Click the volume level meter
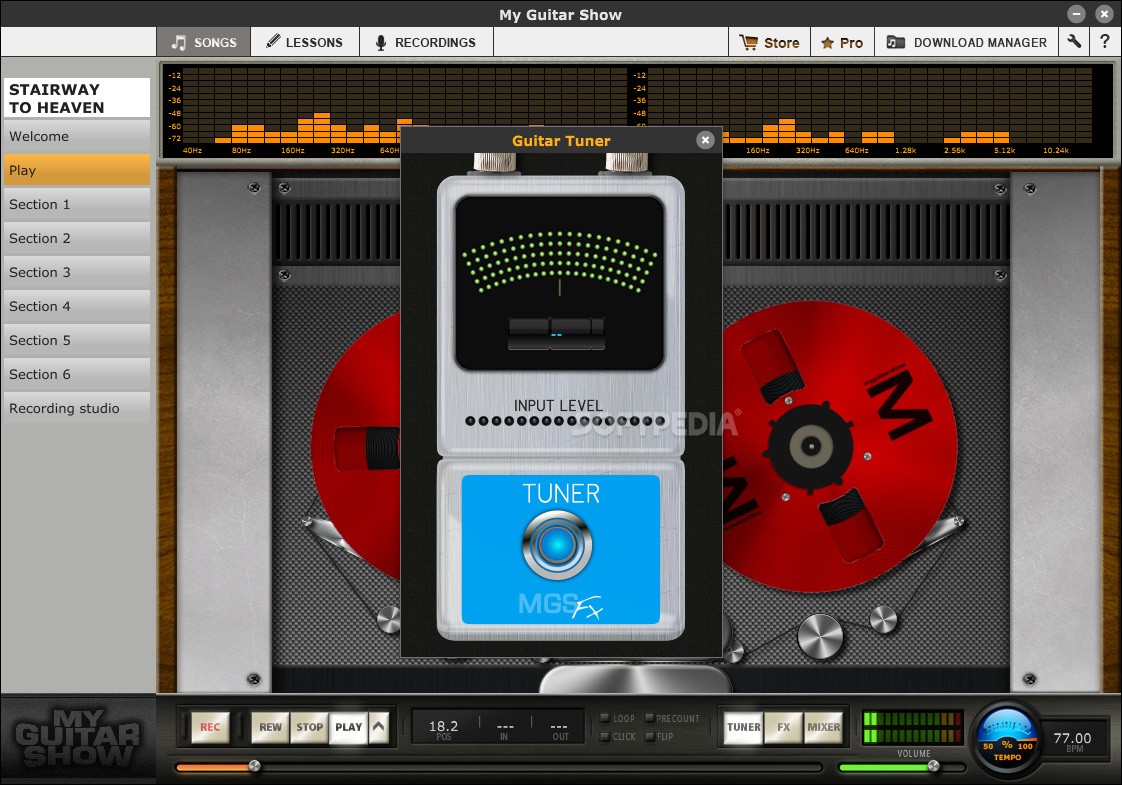Screen dimensions: 1122x785 point(912,727)
